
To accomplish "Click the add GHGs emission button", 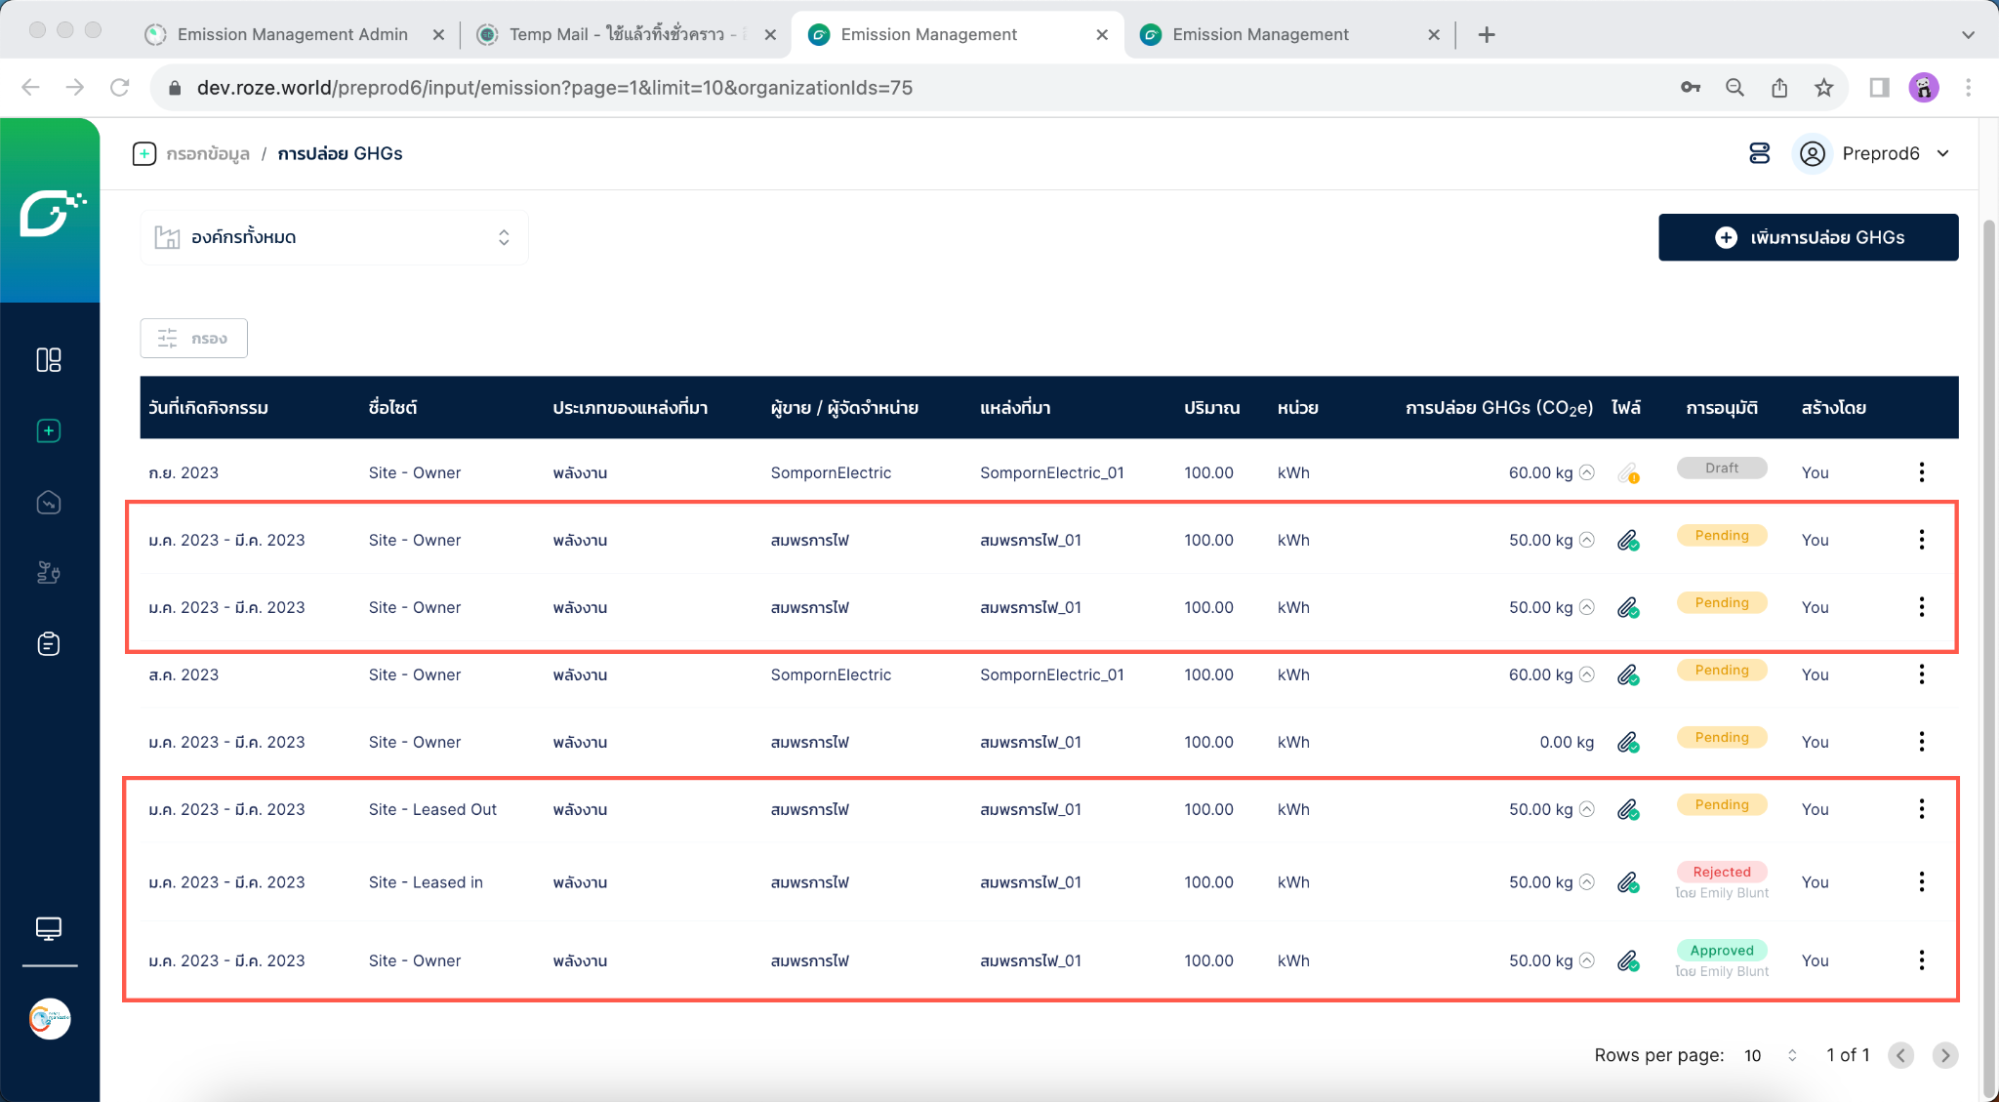I will pos(1808,237).
